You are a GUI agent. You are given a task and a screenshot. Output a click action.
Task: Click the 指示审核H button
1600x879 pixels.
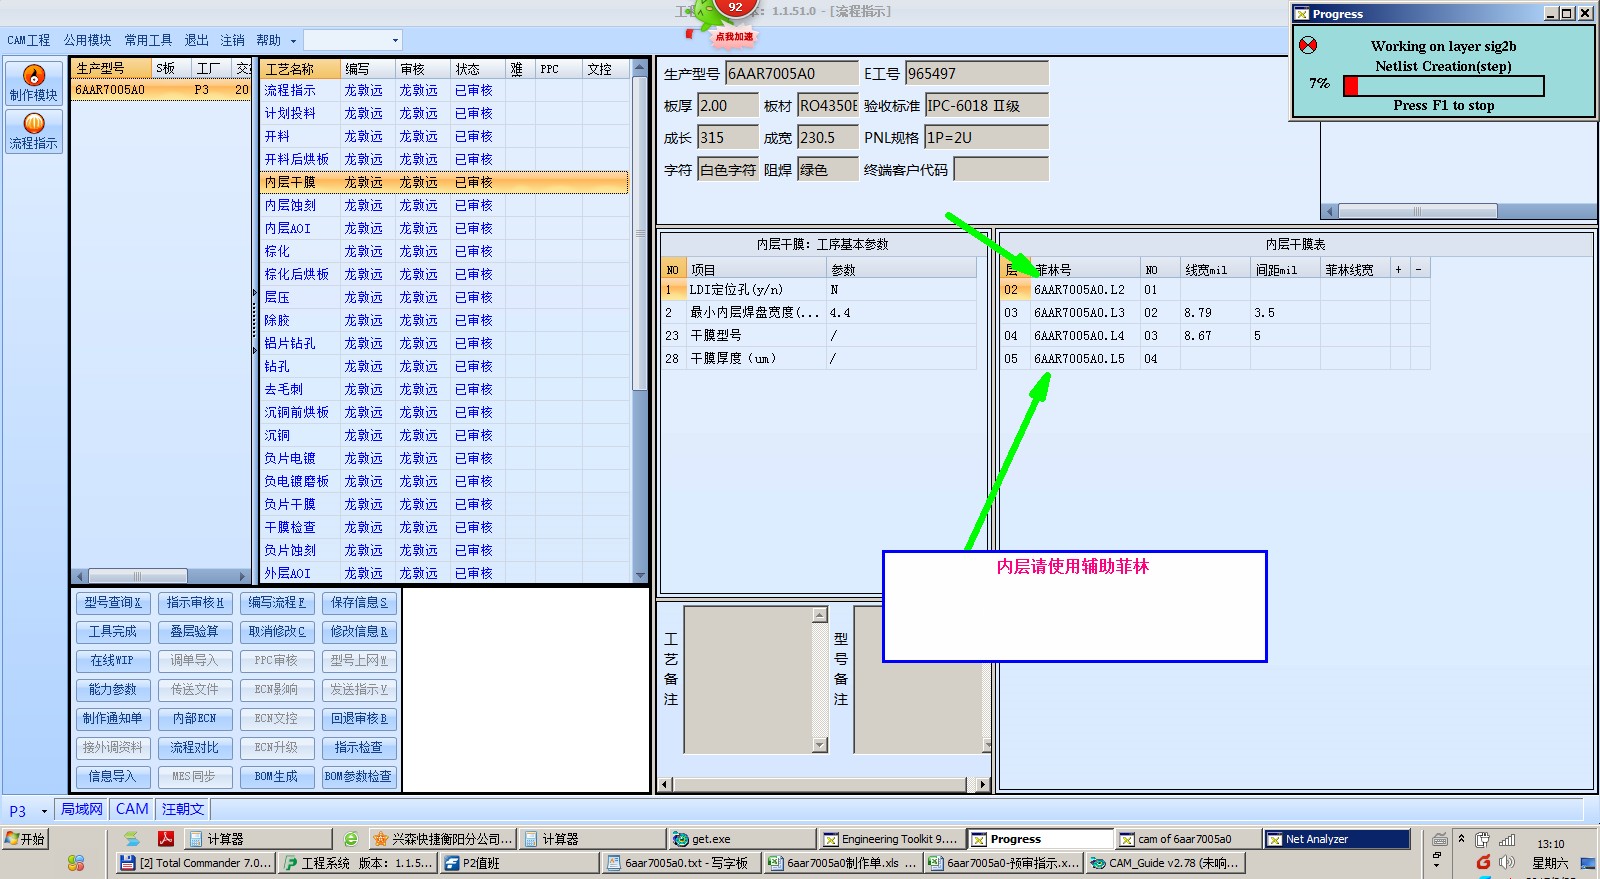click(x=195, y=602)
